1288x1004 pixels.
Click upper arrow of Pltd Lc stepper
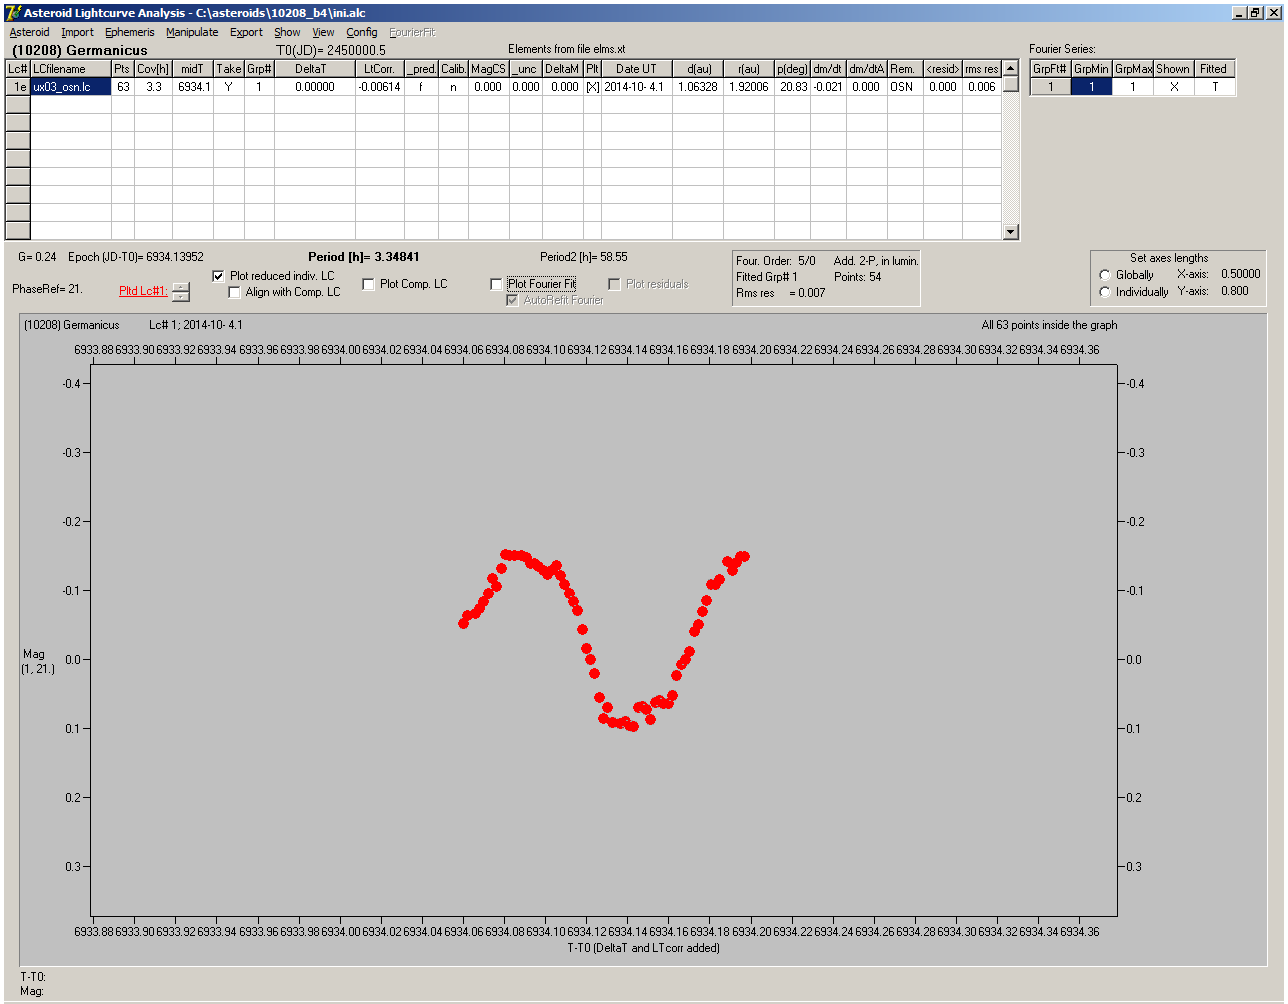click(180, 287)
